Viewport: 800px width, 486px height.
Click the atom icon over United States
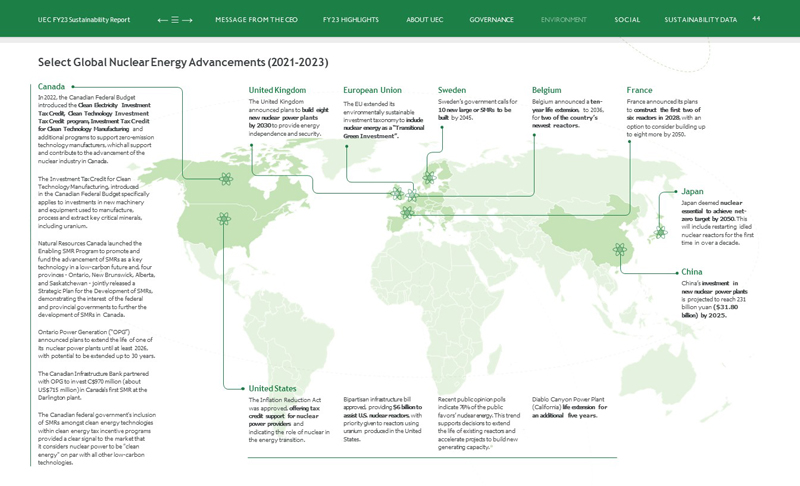223,218
